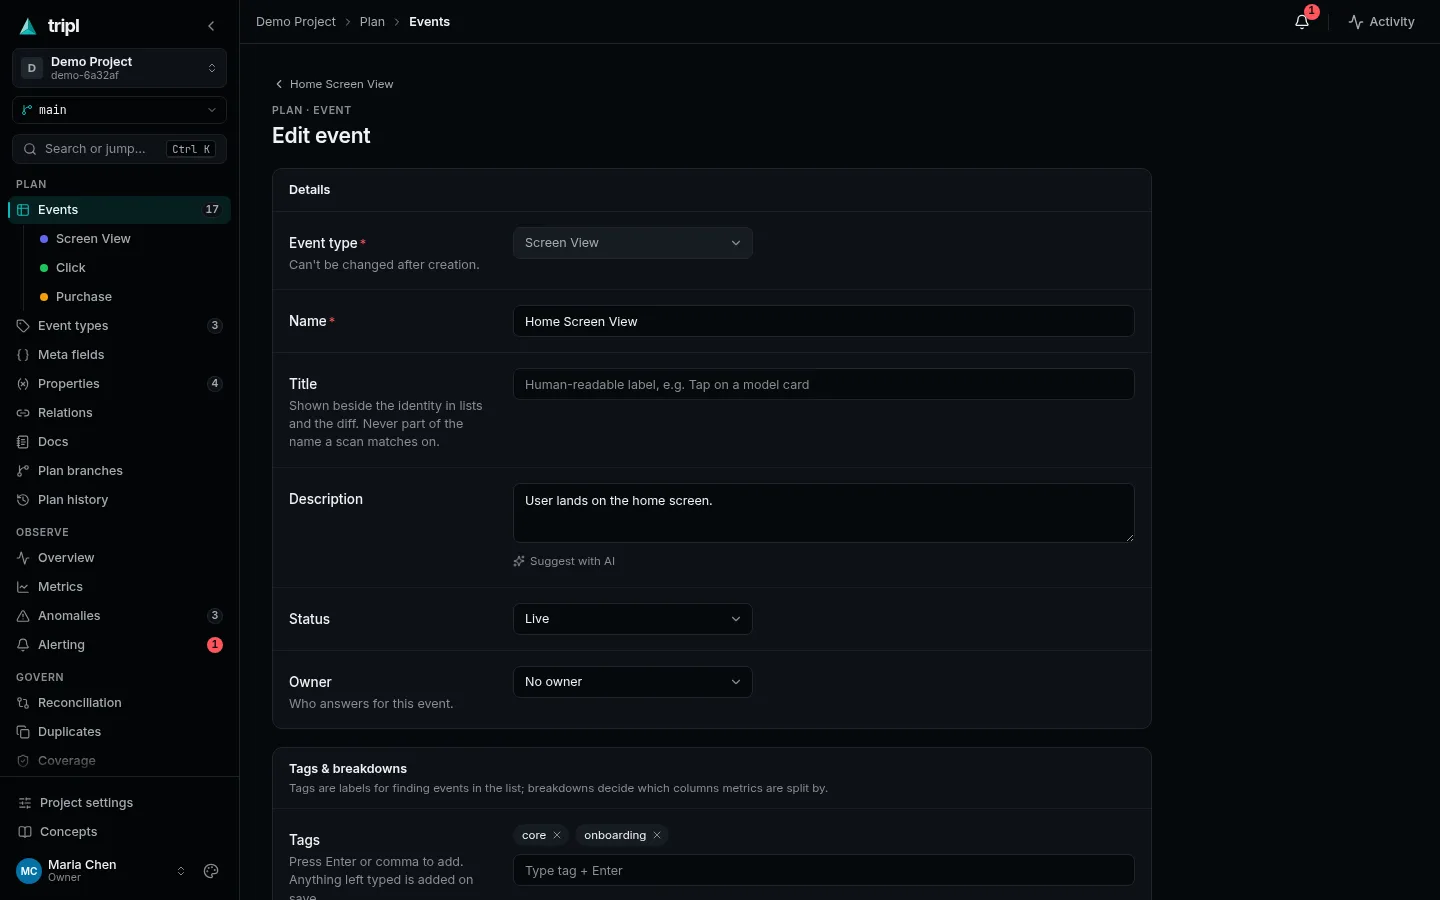The width and height of the screenshot is (1440, 900).
Task: Go back to Home Screen View
Action: click(x=334, y=84)
